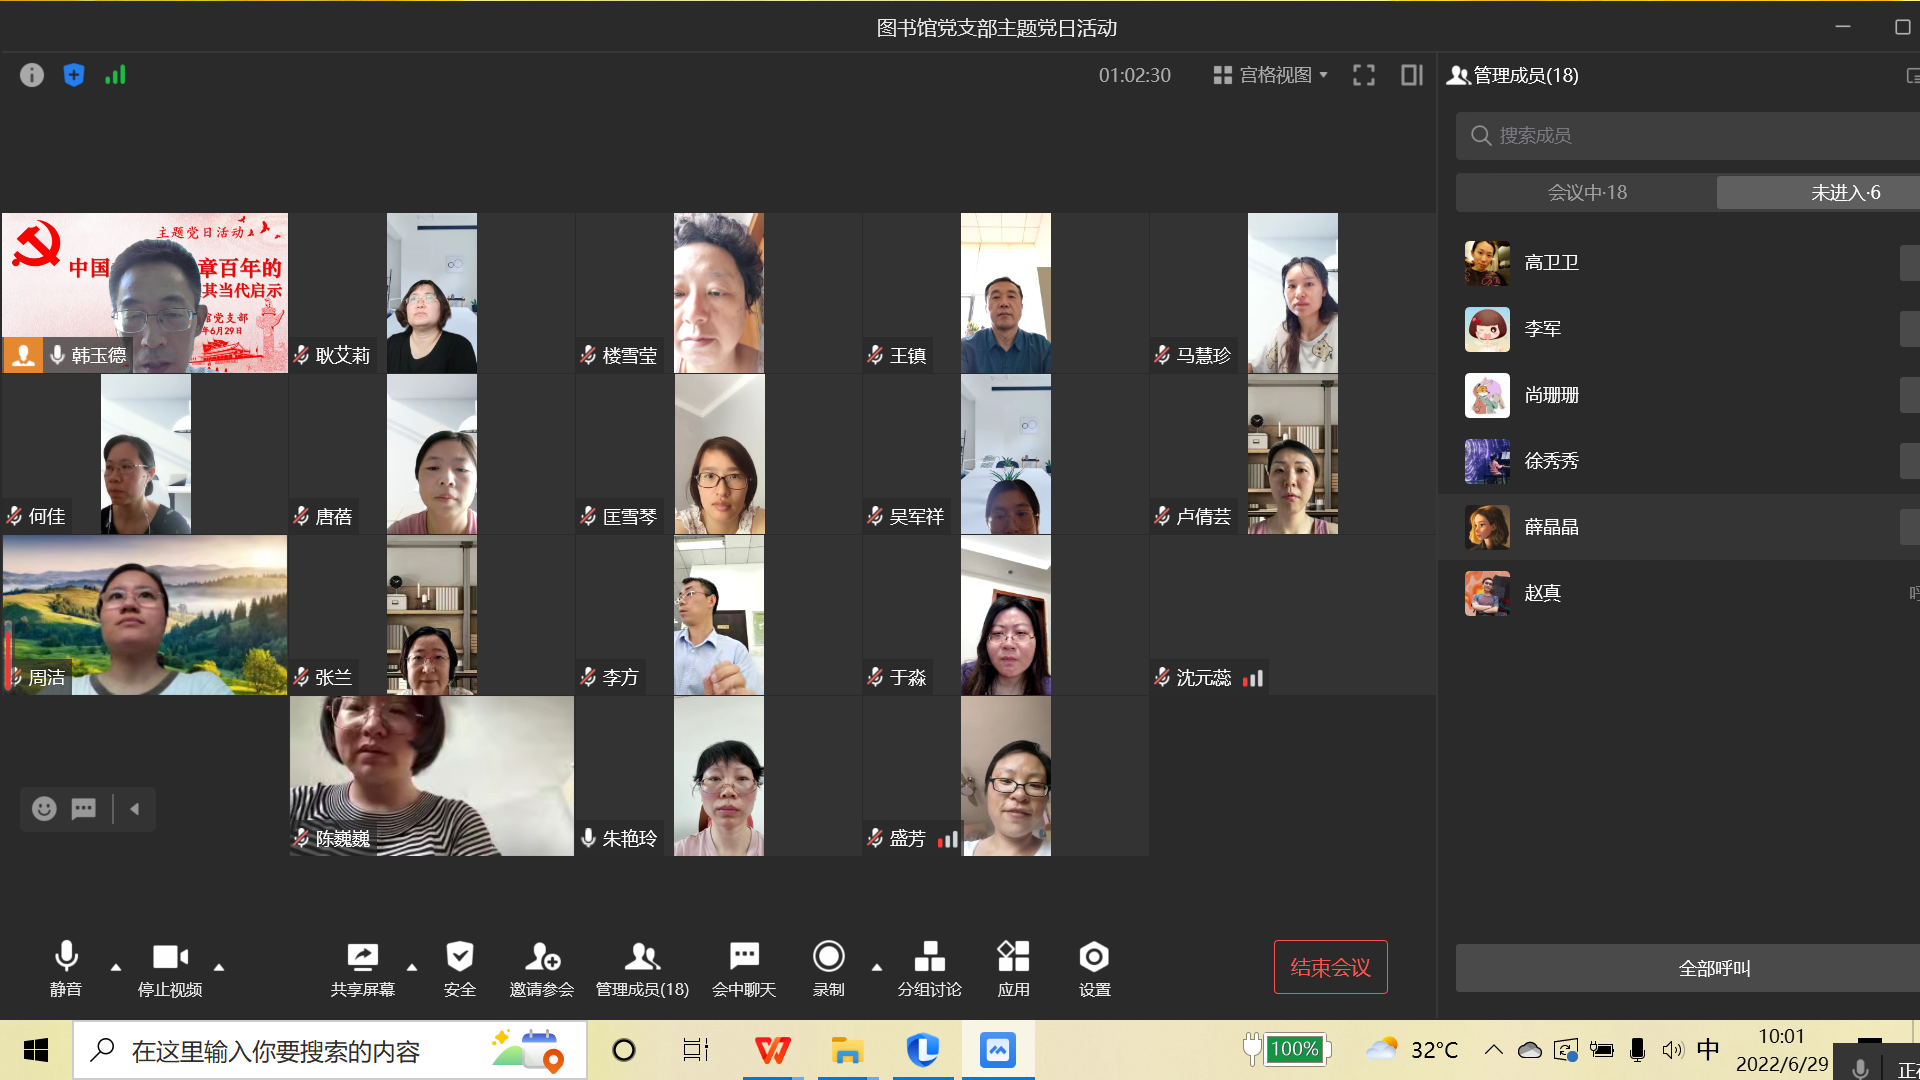Select the 未进入·6 tab

coord(1845,193)
